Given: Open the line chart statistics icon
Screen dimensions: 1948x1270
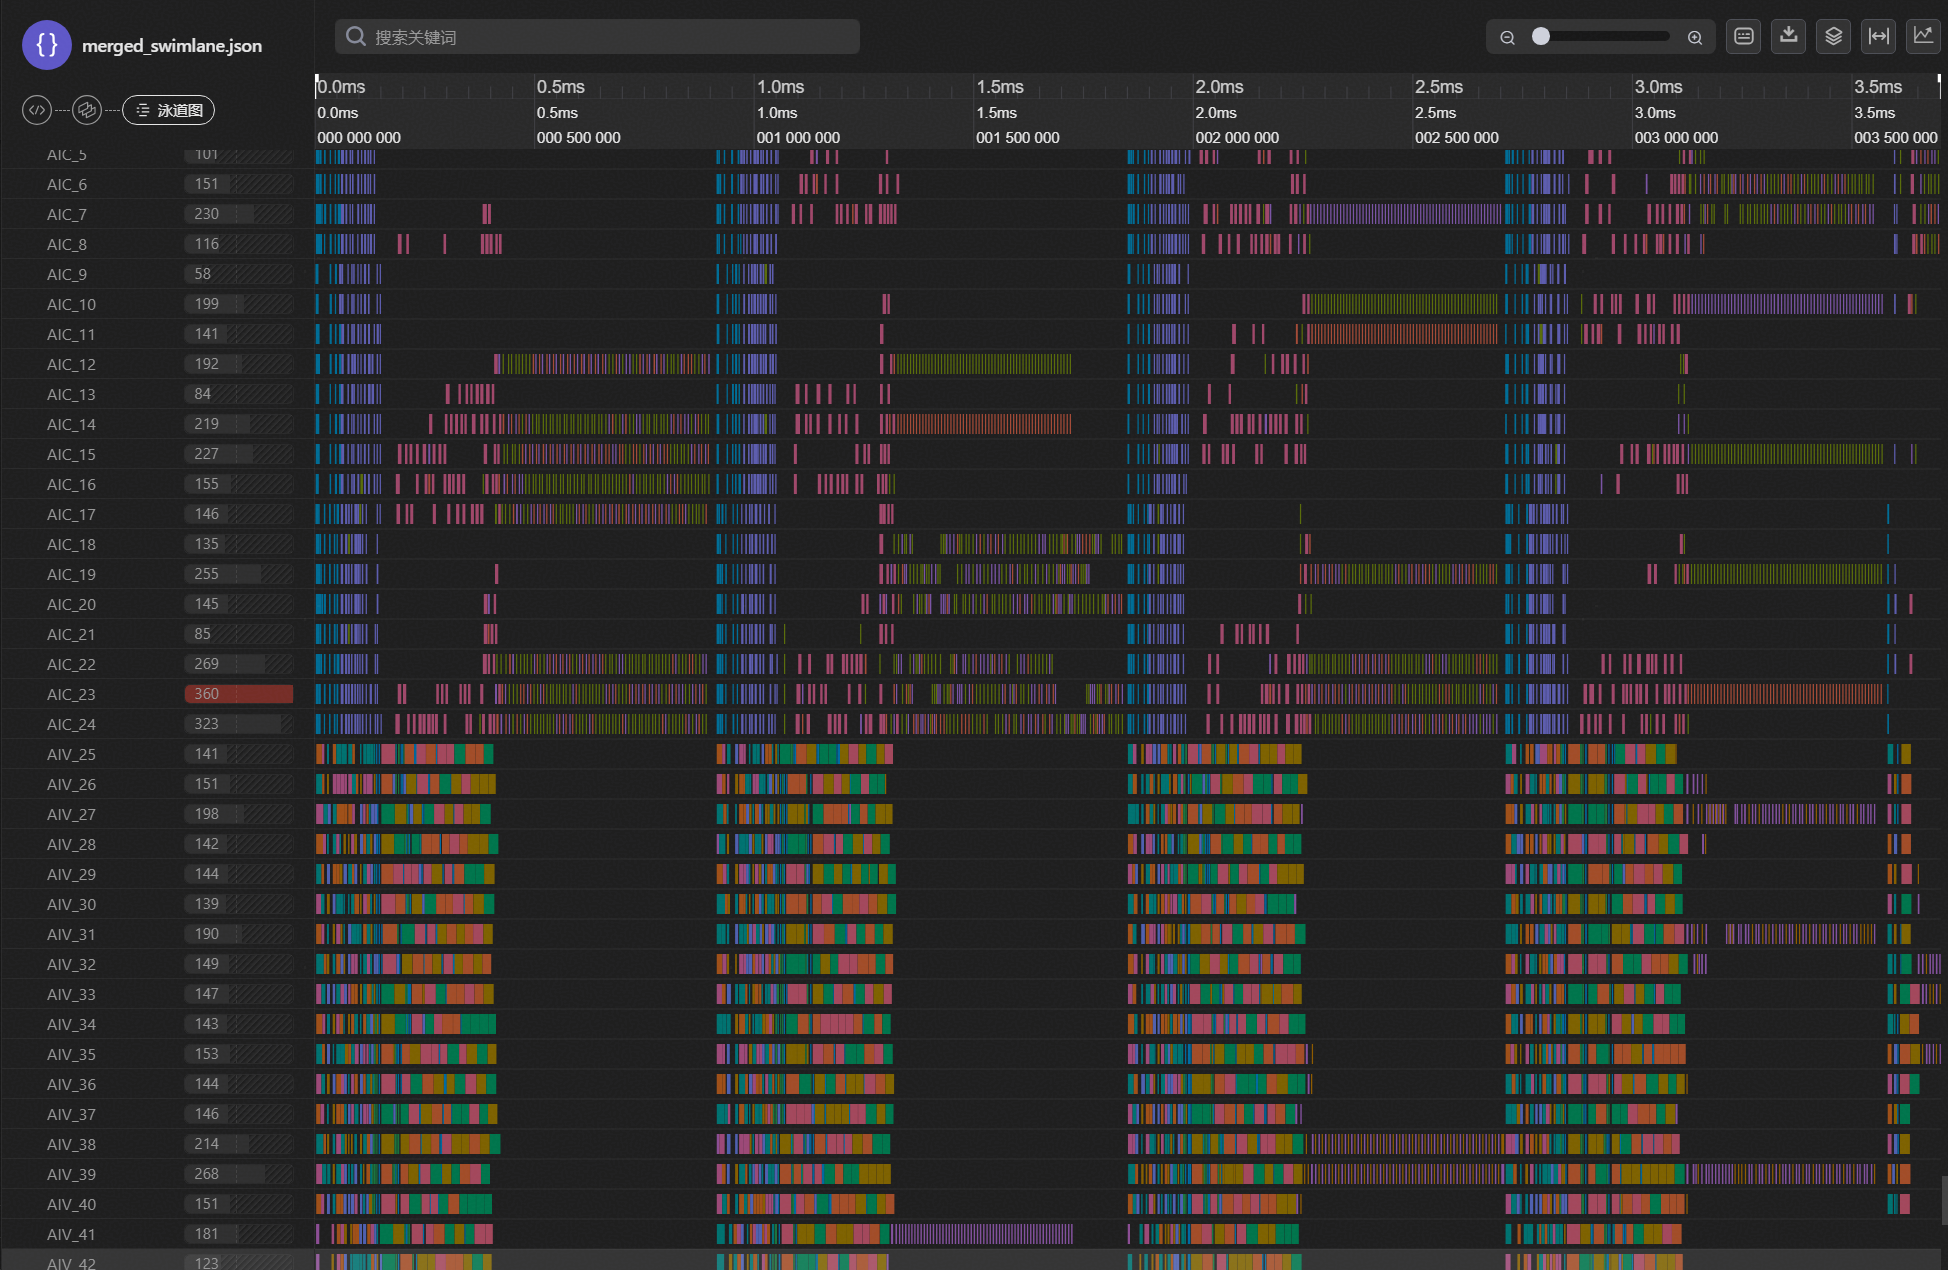Looking at the screenshot, I should 1922,37.
